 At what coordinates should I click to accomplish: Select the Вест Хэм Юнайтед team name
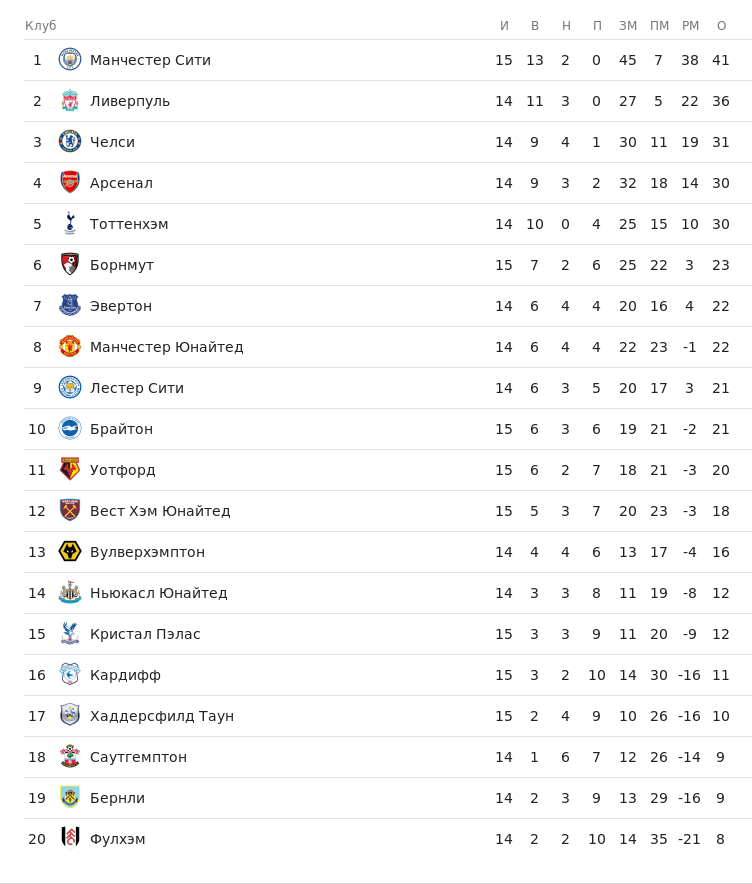point(160,511)
